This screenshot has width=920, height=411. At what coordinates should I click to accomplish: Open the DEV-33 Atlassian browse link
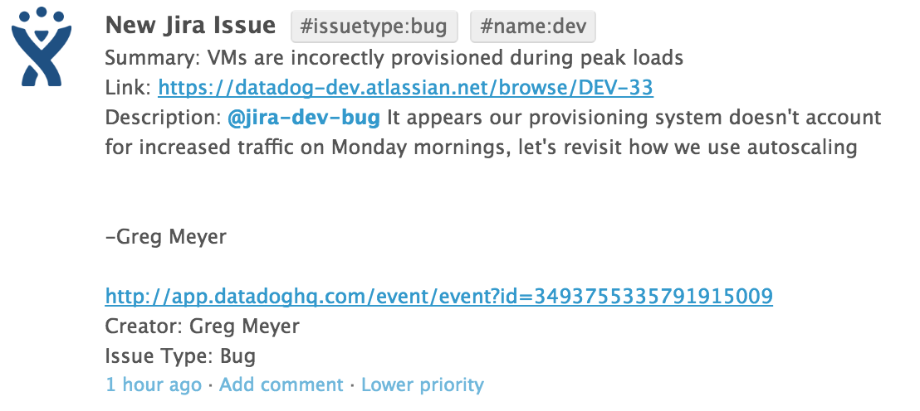[405, 87]
